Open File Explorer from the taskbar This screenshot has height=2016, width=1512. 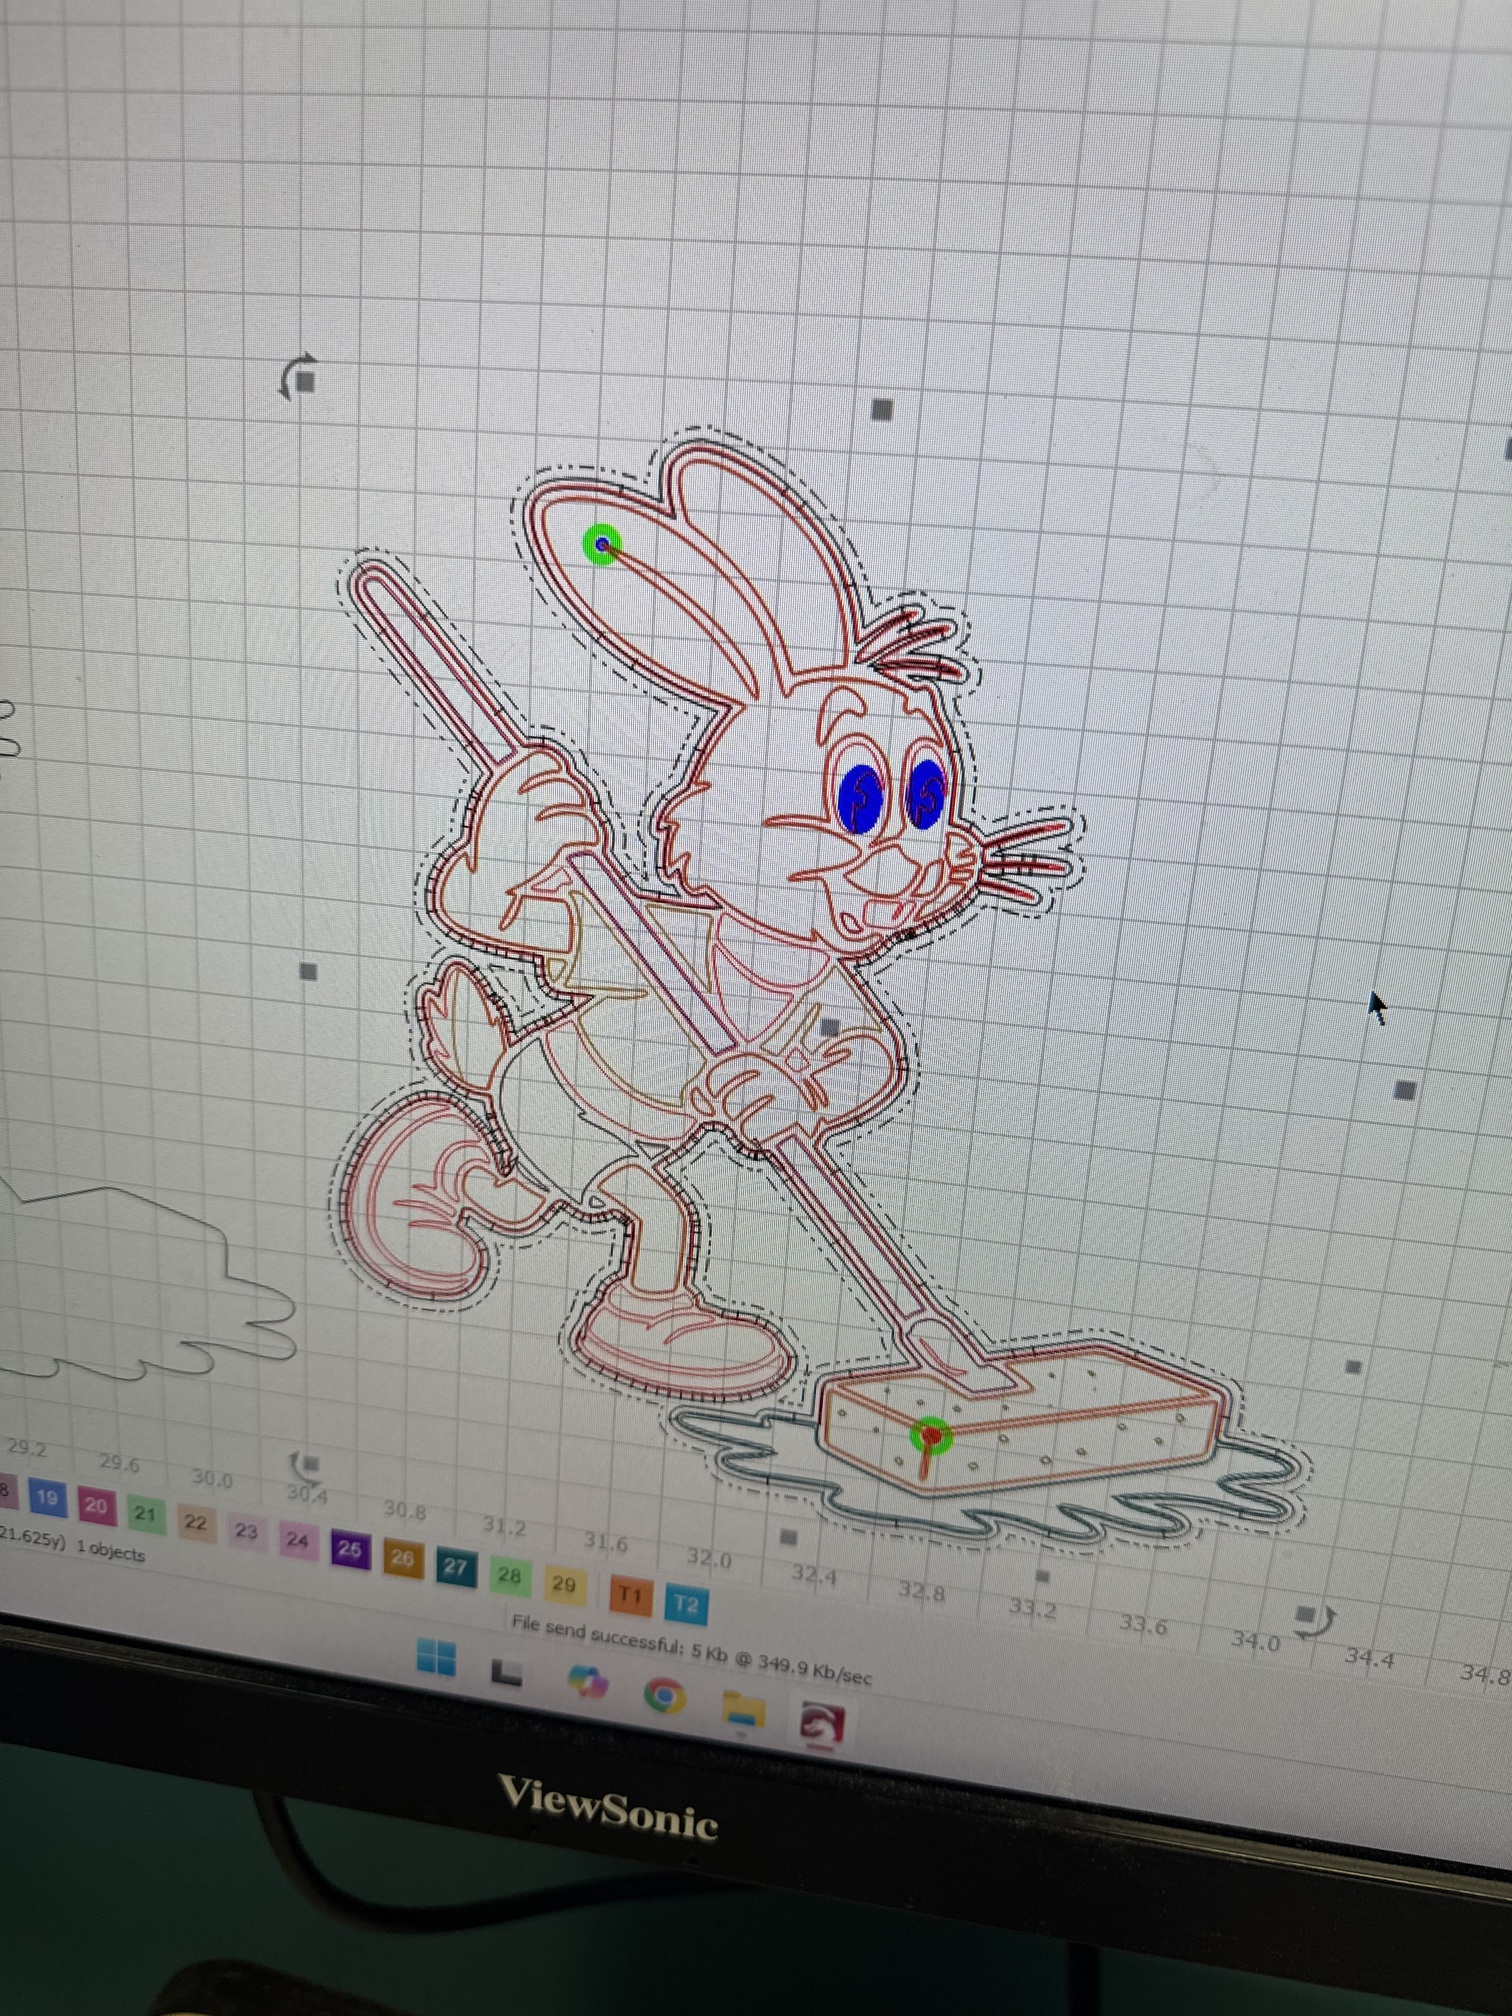click(x=744, y=1710)
